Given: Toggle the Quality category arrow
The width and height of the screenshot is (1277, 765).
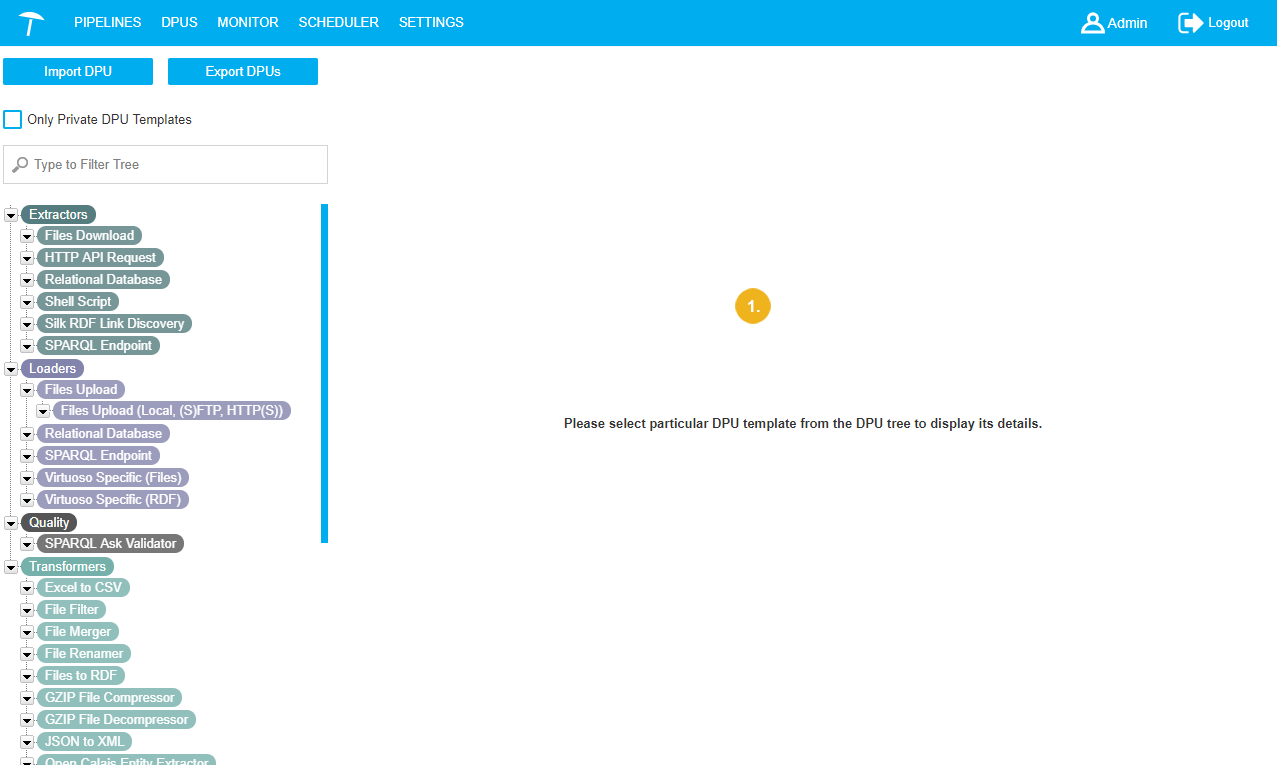Looking at the screenshot, I should (12, 523).
